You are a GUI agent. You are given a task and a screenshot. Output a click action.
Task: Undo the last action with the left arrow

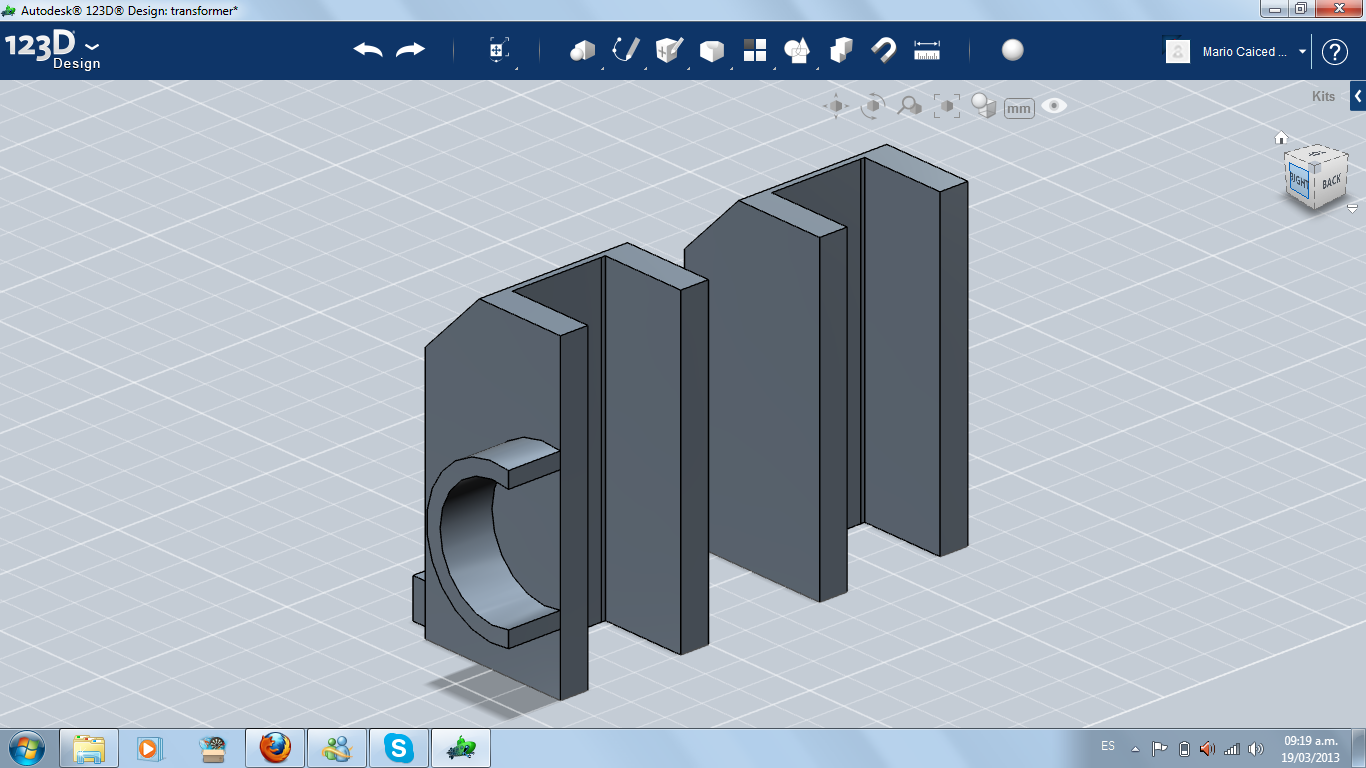(368, 50)
